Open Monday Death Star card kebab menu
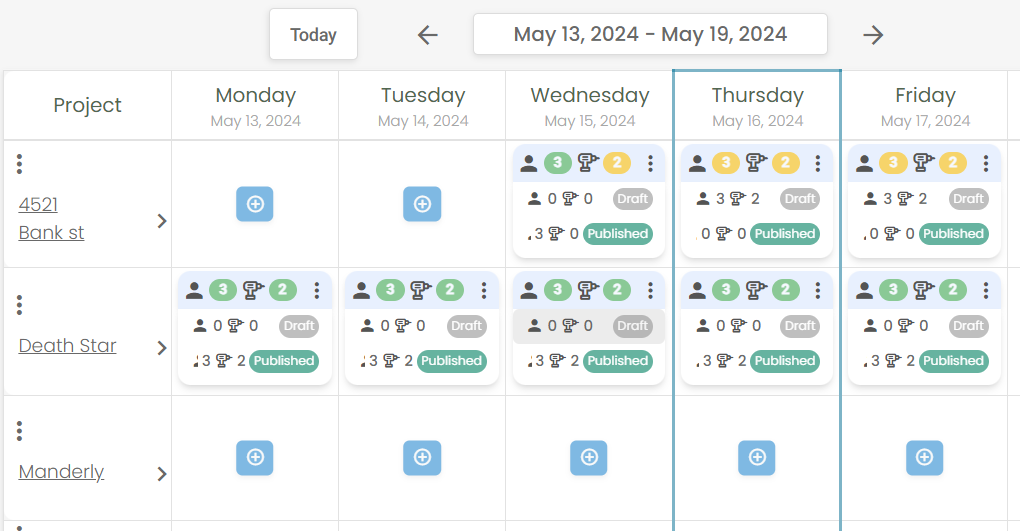 317,290
